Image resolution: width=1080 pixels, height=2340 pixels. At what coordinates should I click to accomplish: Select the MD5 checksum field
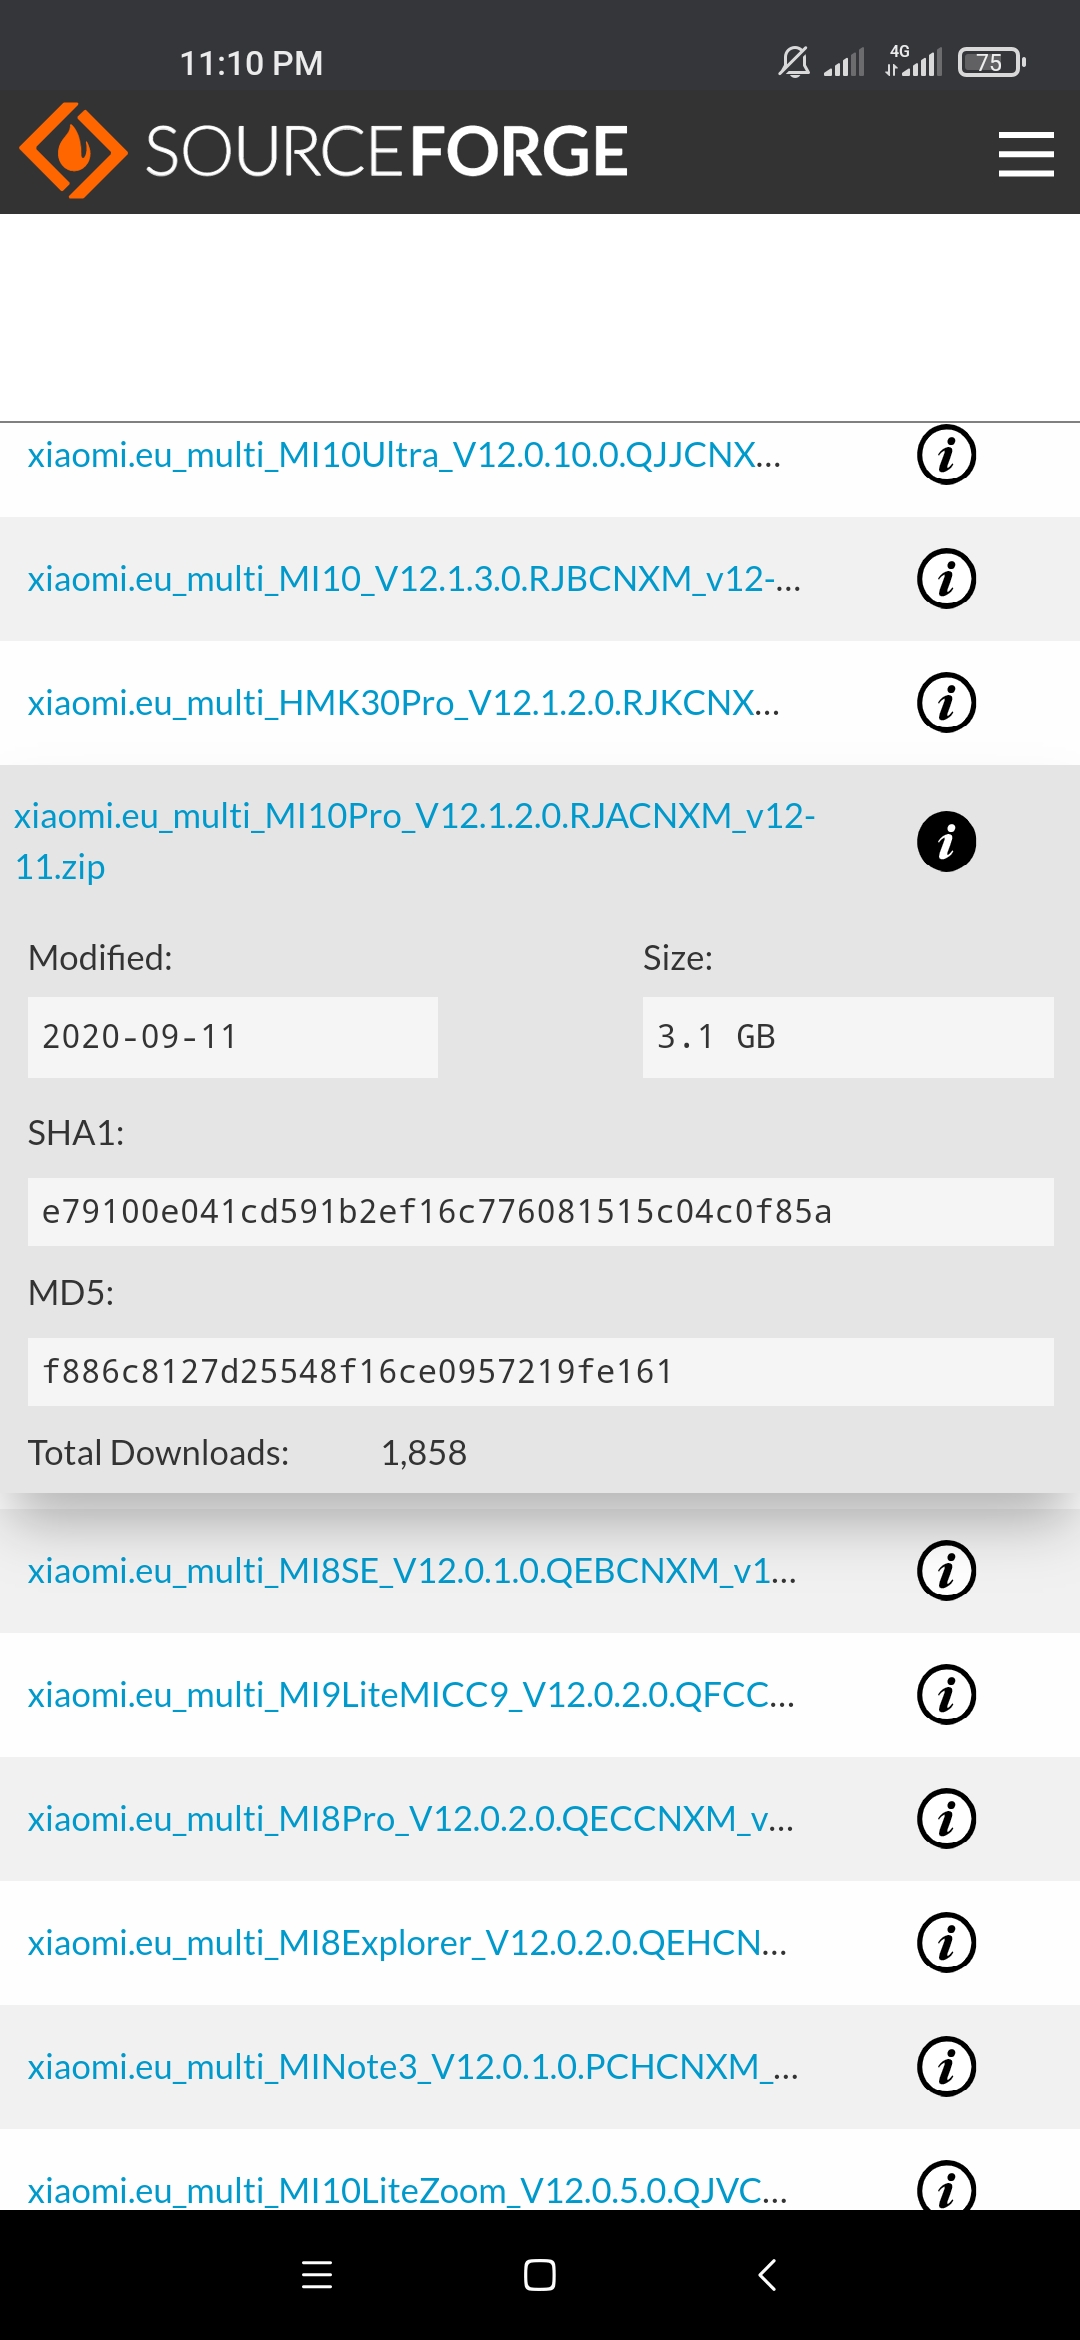(x=540, y=1372)
